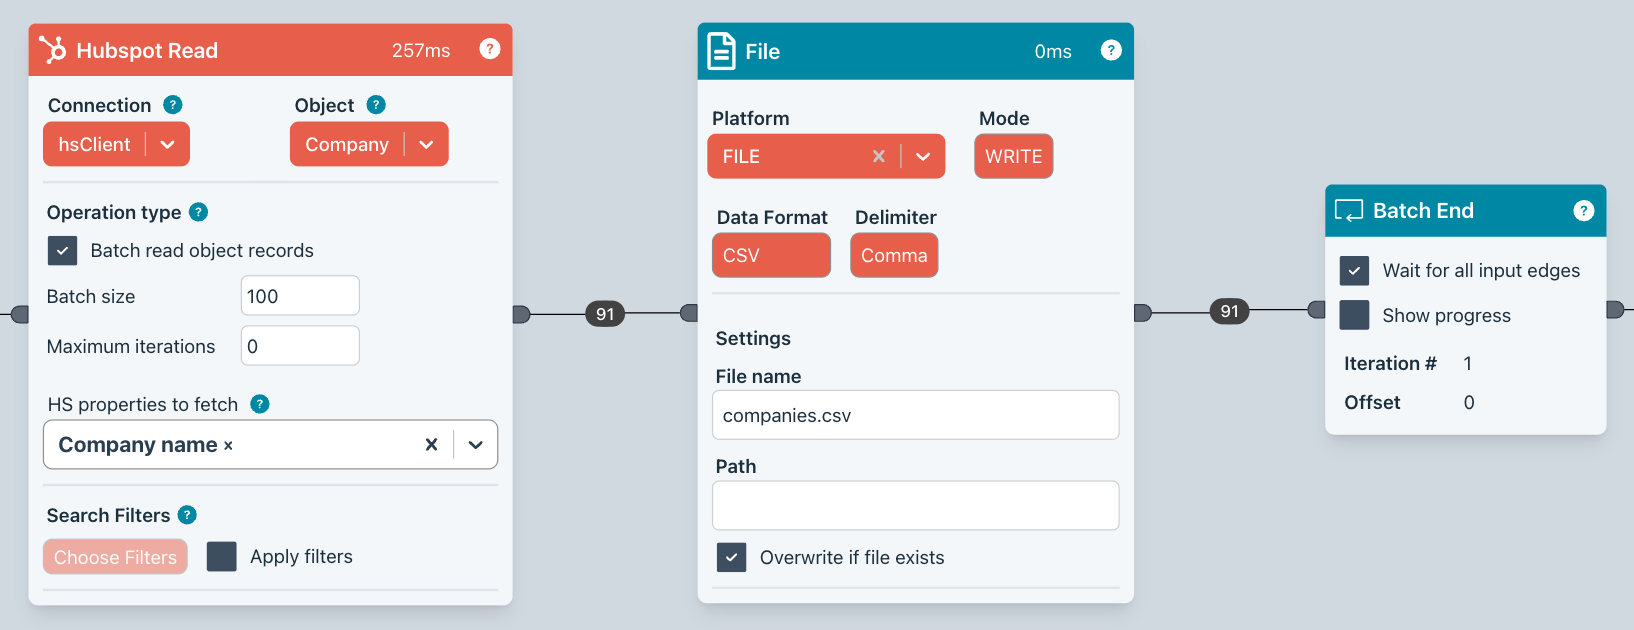
Task: Click the Batch size input field
Action: coord(300,296)
